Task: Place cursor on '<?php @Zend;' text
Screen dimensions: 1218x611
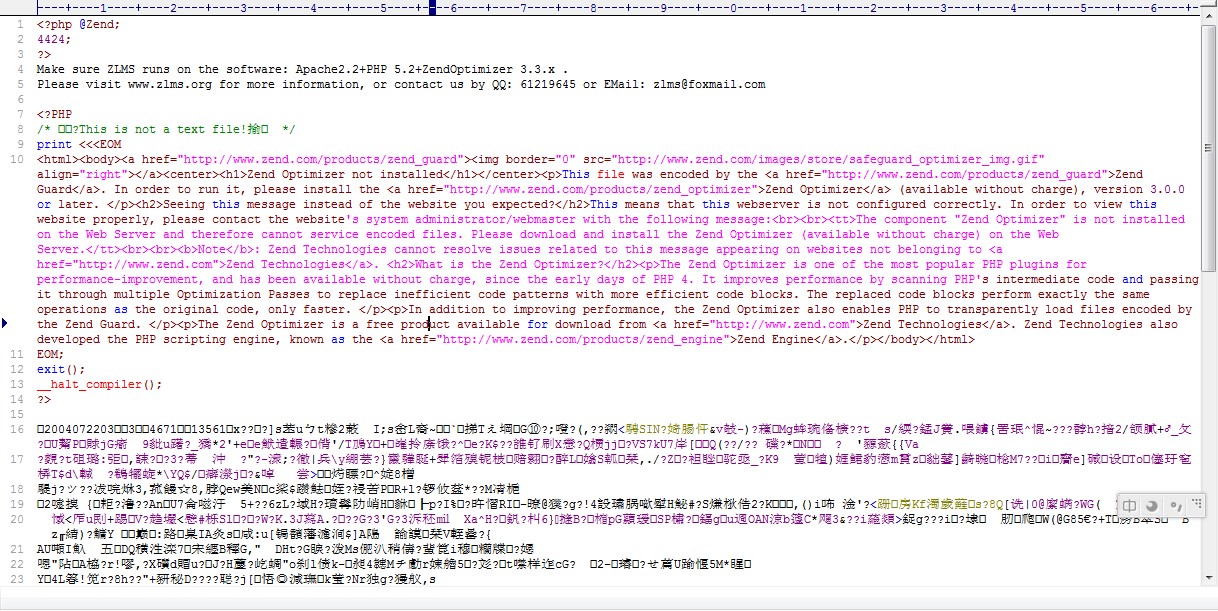Action: (x=79, y=24)
